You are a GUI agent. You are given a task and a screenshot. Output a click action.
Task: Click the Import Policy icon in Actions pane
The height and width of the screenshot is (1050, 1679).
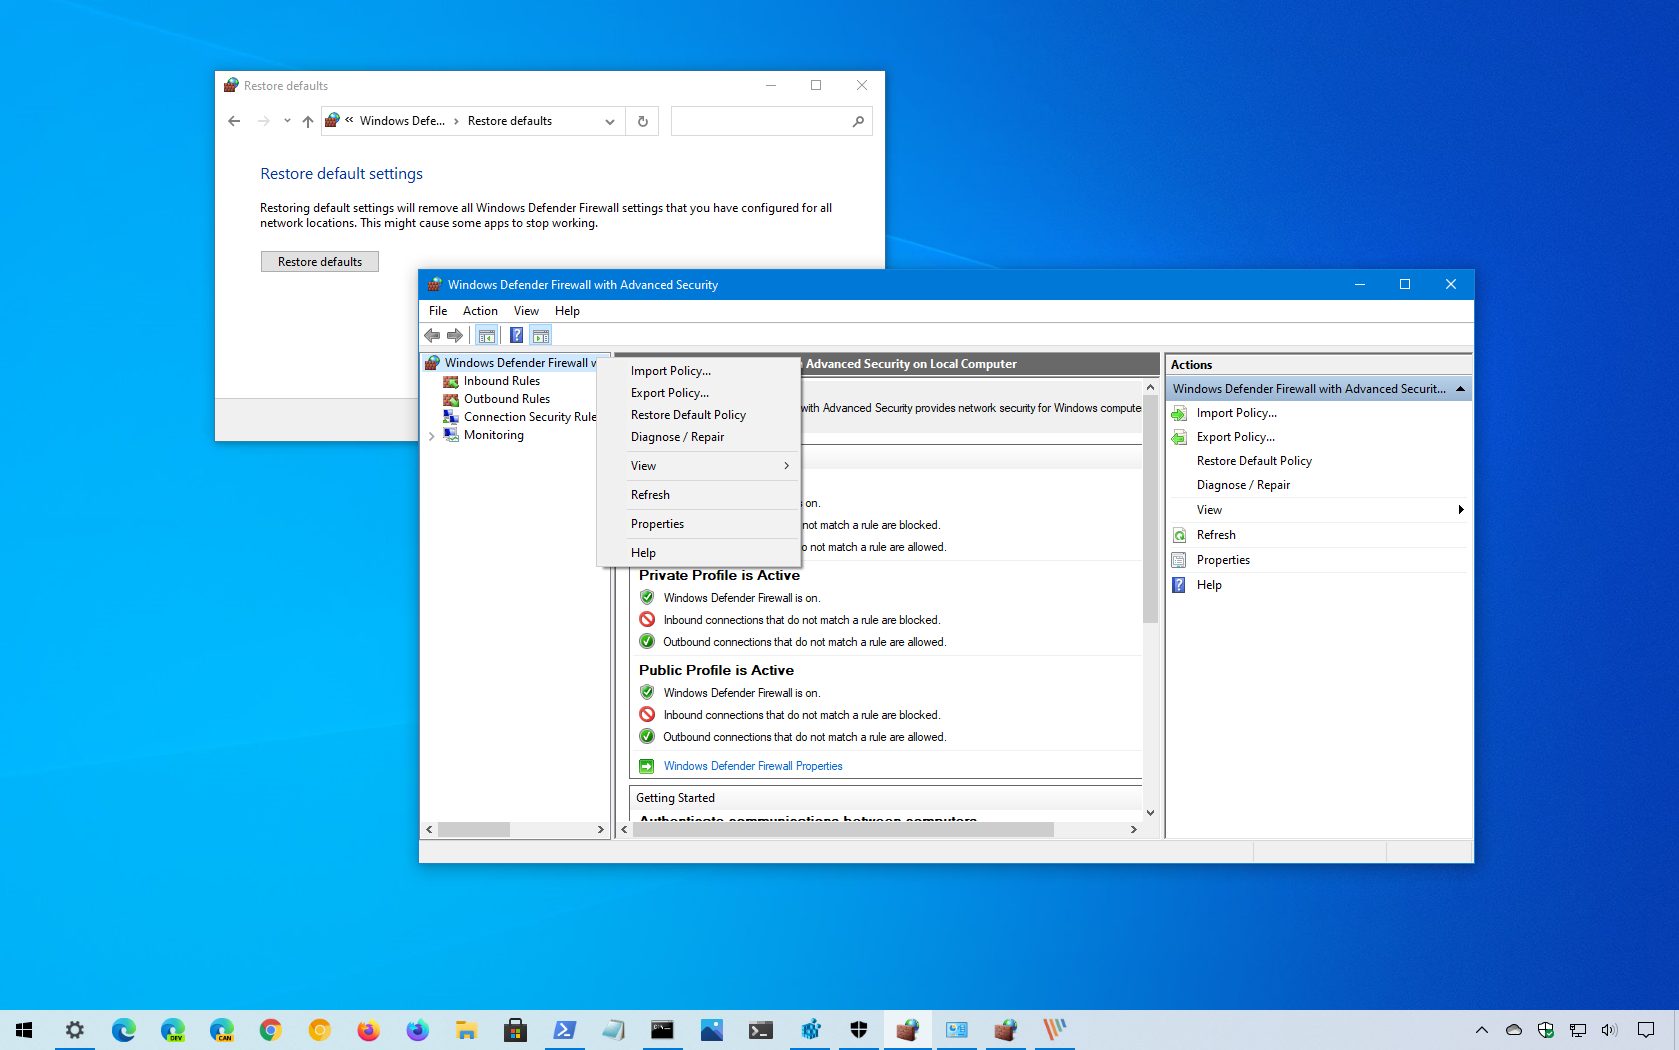[x=1179, y=413]
